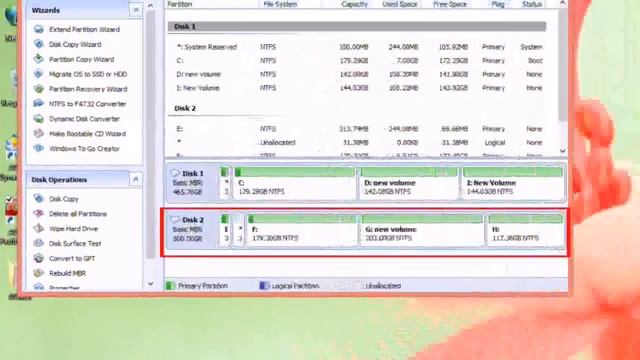The width and height of the screenshot is (640, 360).
Task: Click the Disk 1 drive icon in disk map
Action: pyautogui.click(x=175, y=173)
